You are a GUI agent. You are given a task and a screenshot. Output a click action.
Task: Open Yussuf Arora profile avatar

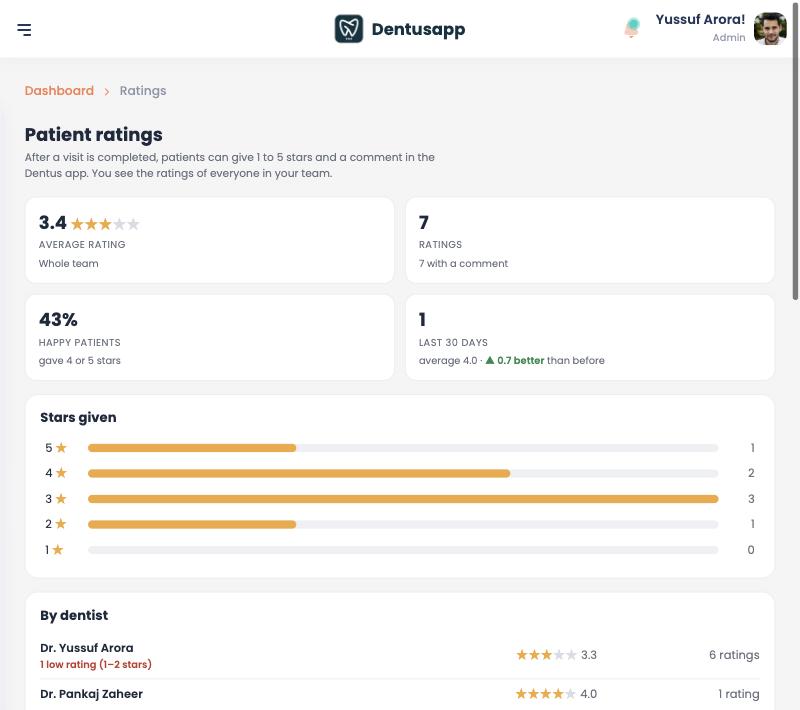tap(770, 29)
